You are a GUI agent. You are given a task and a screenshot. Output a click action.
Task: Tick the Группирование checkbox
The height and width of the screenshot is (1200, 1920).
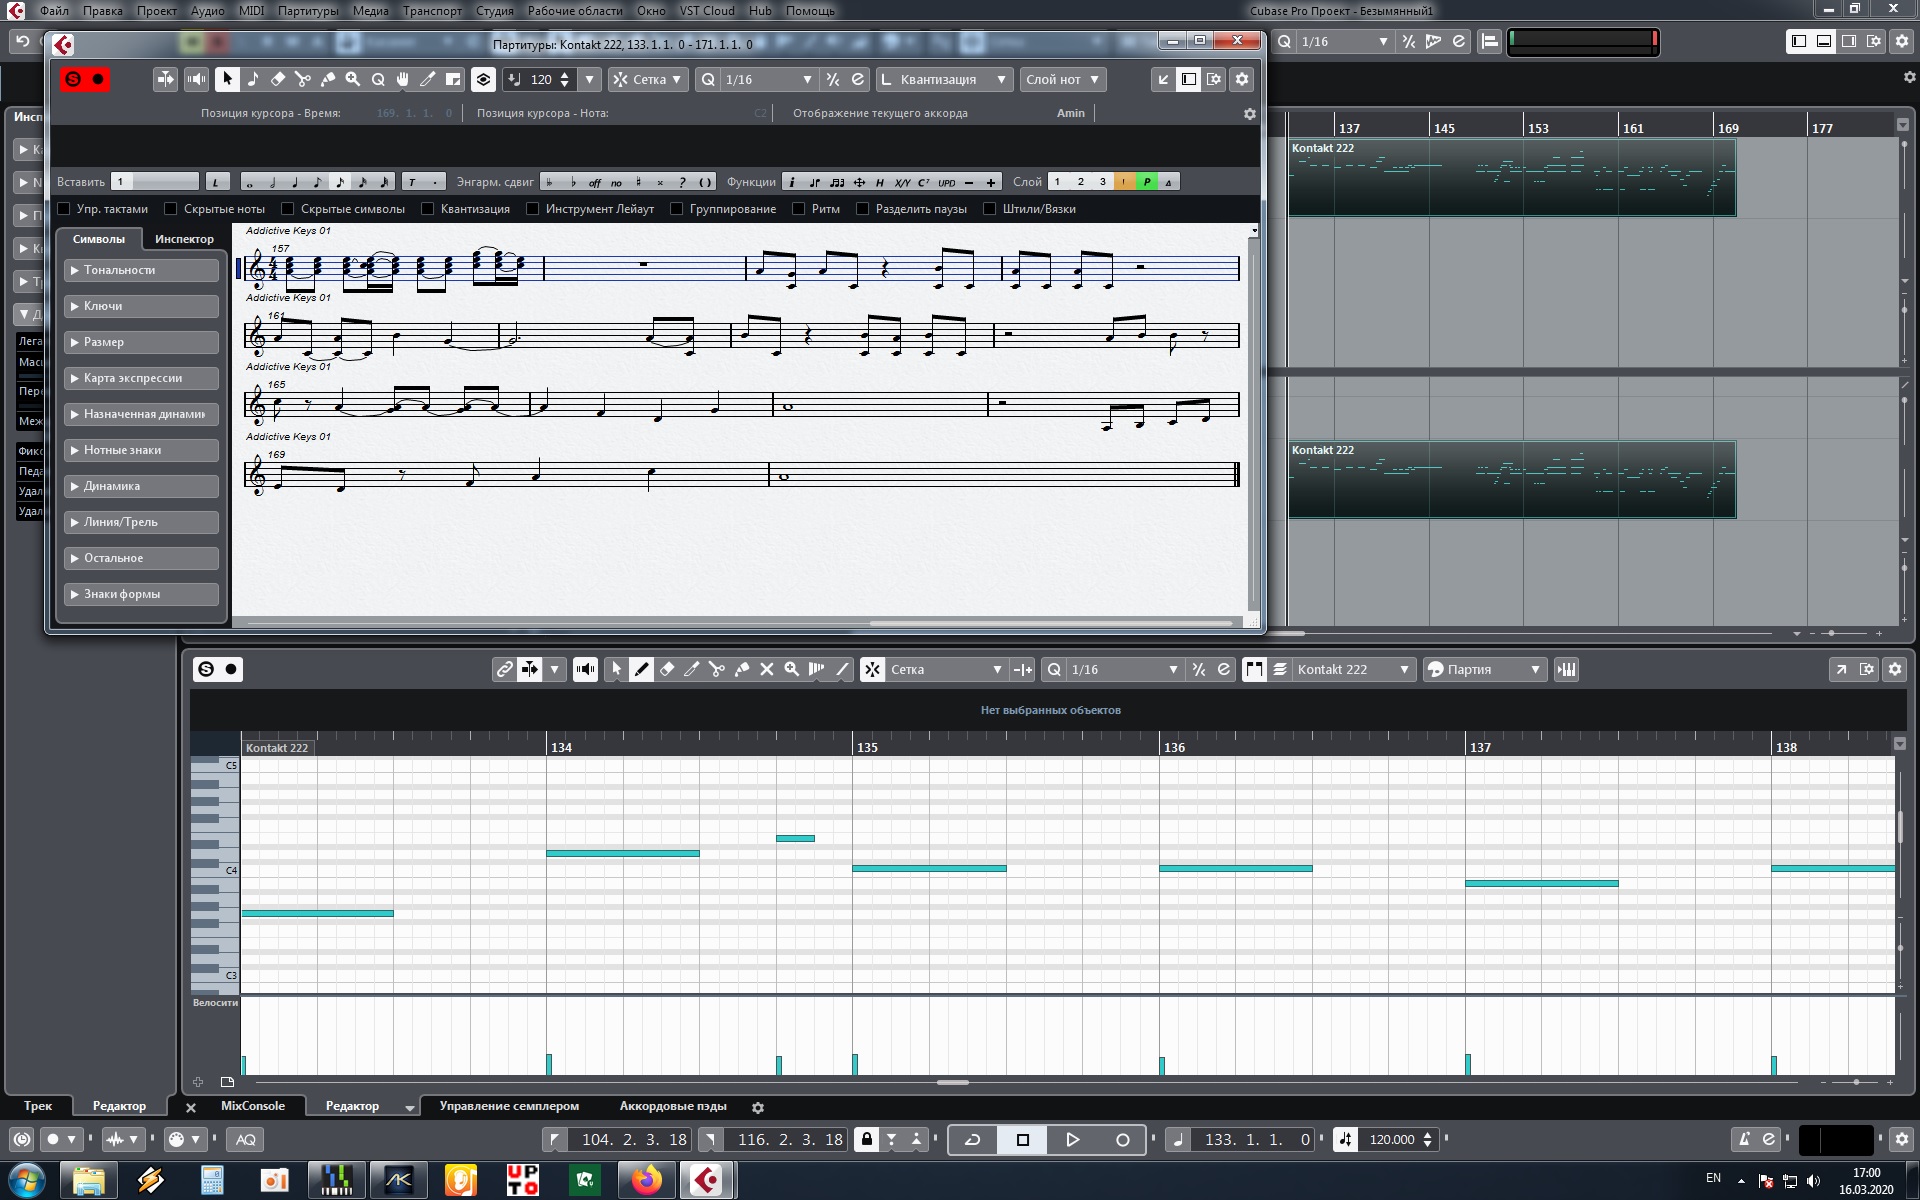click(677, 209)
